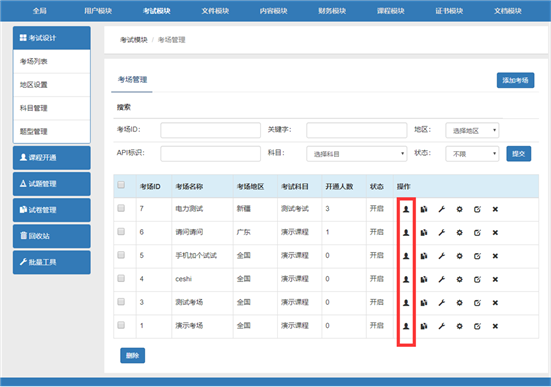Check the checkbox for 演示考场 row
Viewport: 551px width, 387px height.
(121, 325)
